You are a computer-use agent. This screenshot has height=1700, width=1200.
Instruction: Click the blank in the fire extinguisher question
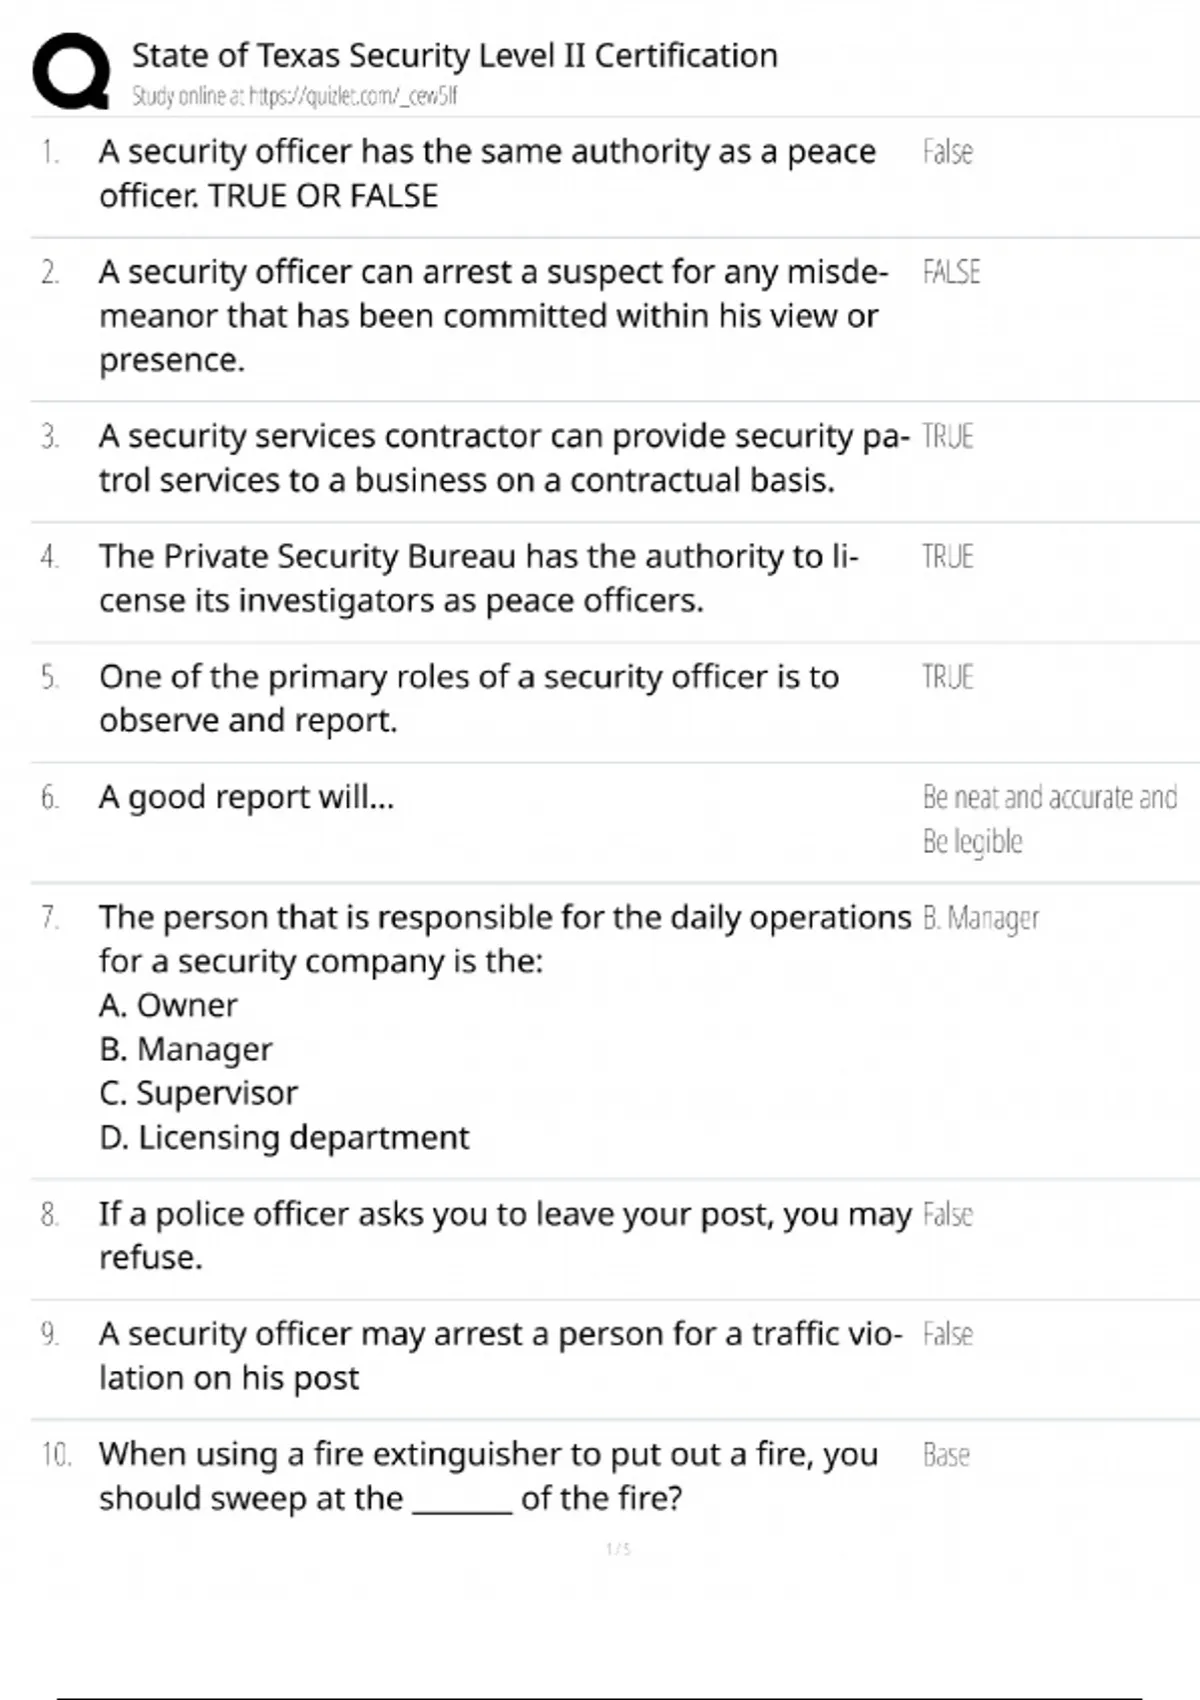click(x=462, y=1500)
